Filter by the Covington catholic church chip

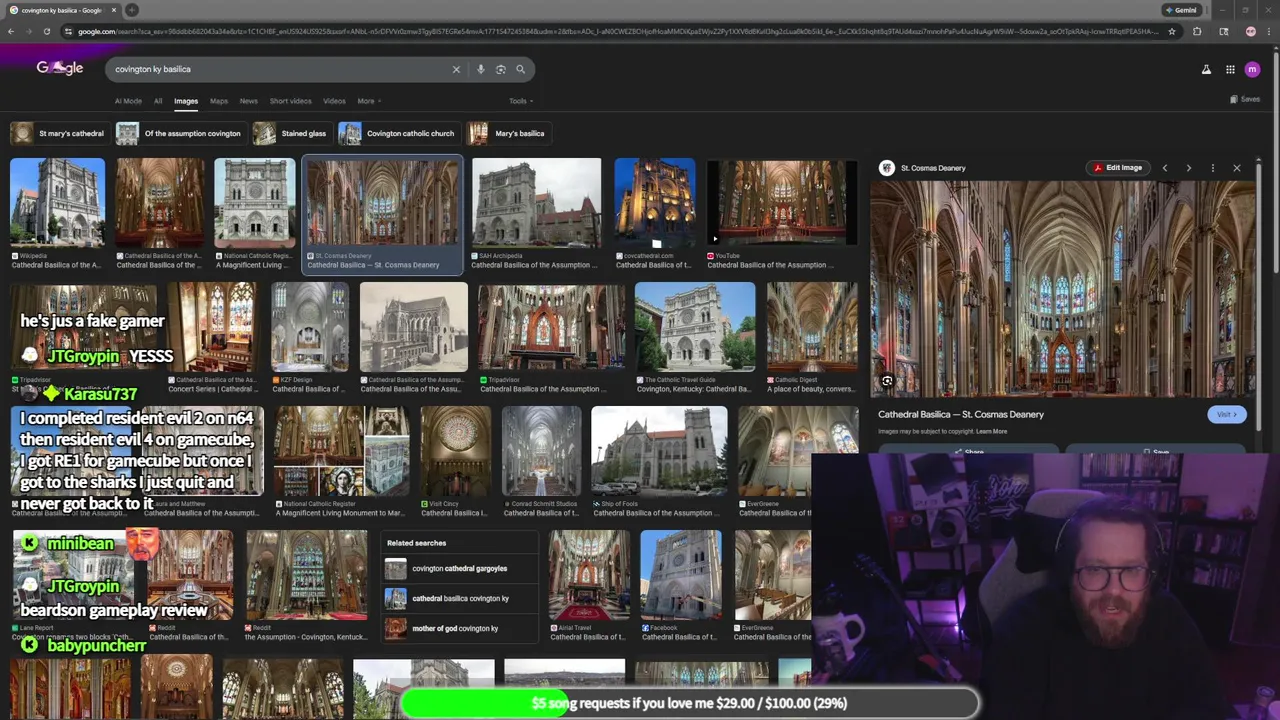(x=398, y=133)
